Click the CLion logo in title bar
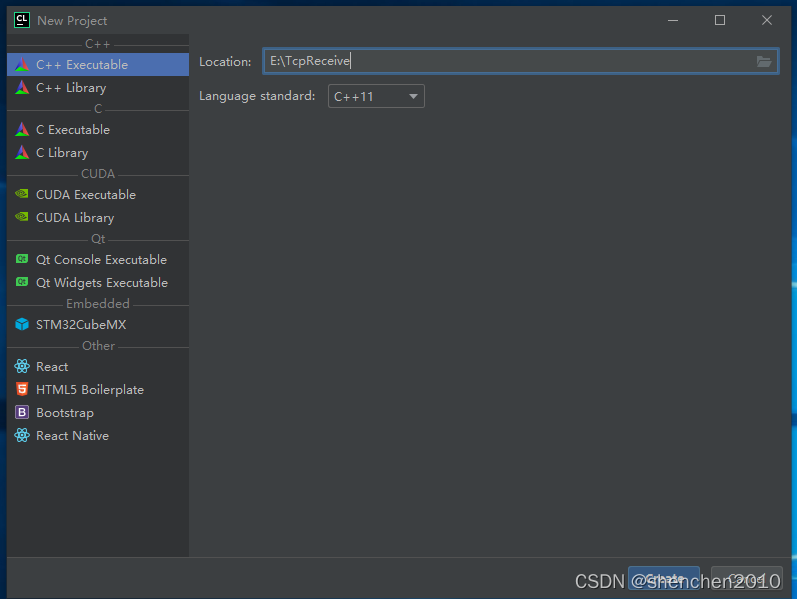797x599 pixels. (22, 20)
